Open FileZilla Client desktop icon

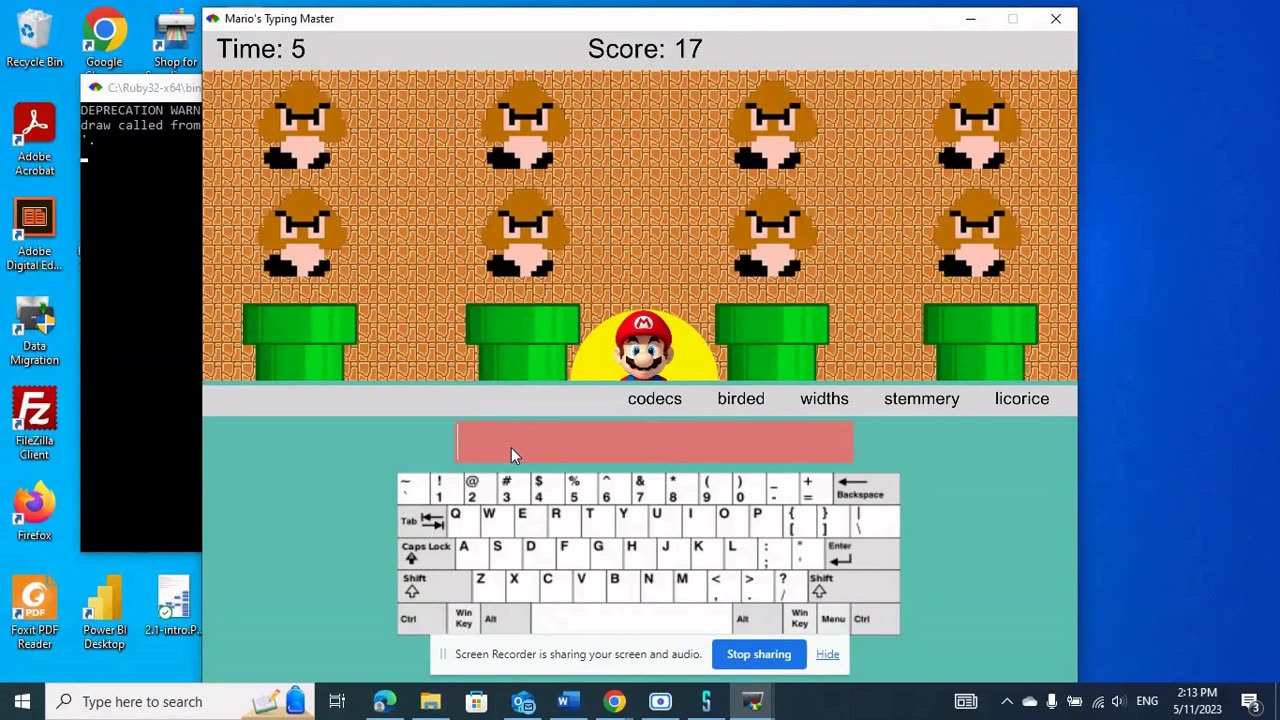[x=34, y=425]
